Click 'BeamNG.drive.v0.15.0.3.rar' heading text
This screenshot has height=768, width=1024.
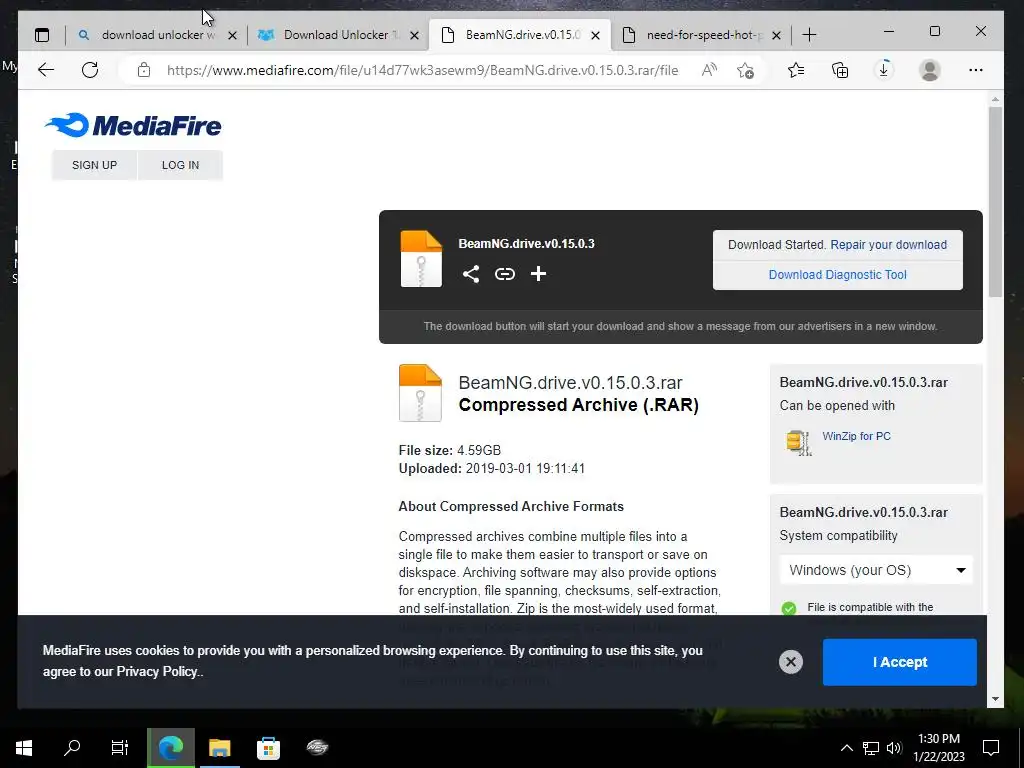point(570,383)
